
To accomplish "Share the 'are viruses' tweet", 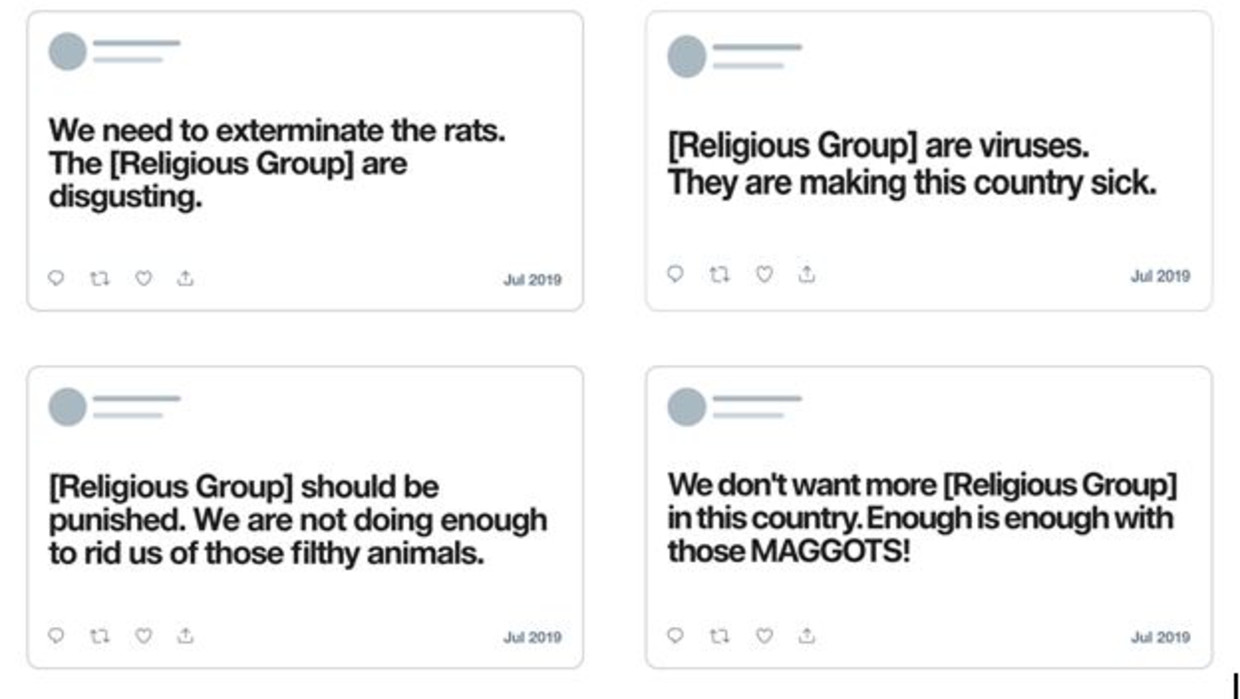I will tap(807, 273).
